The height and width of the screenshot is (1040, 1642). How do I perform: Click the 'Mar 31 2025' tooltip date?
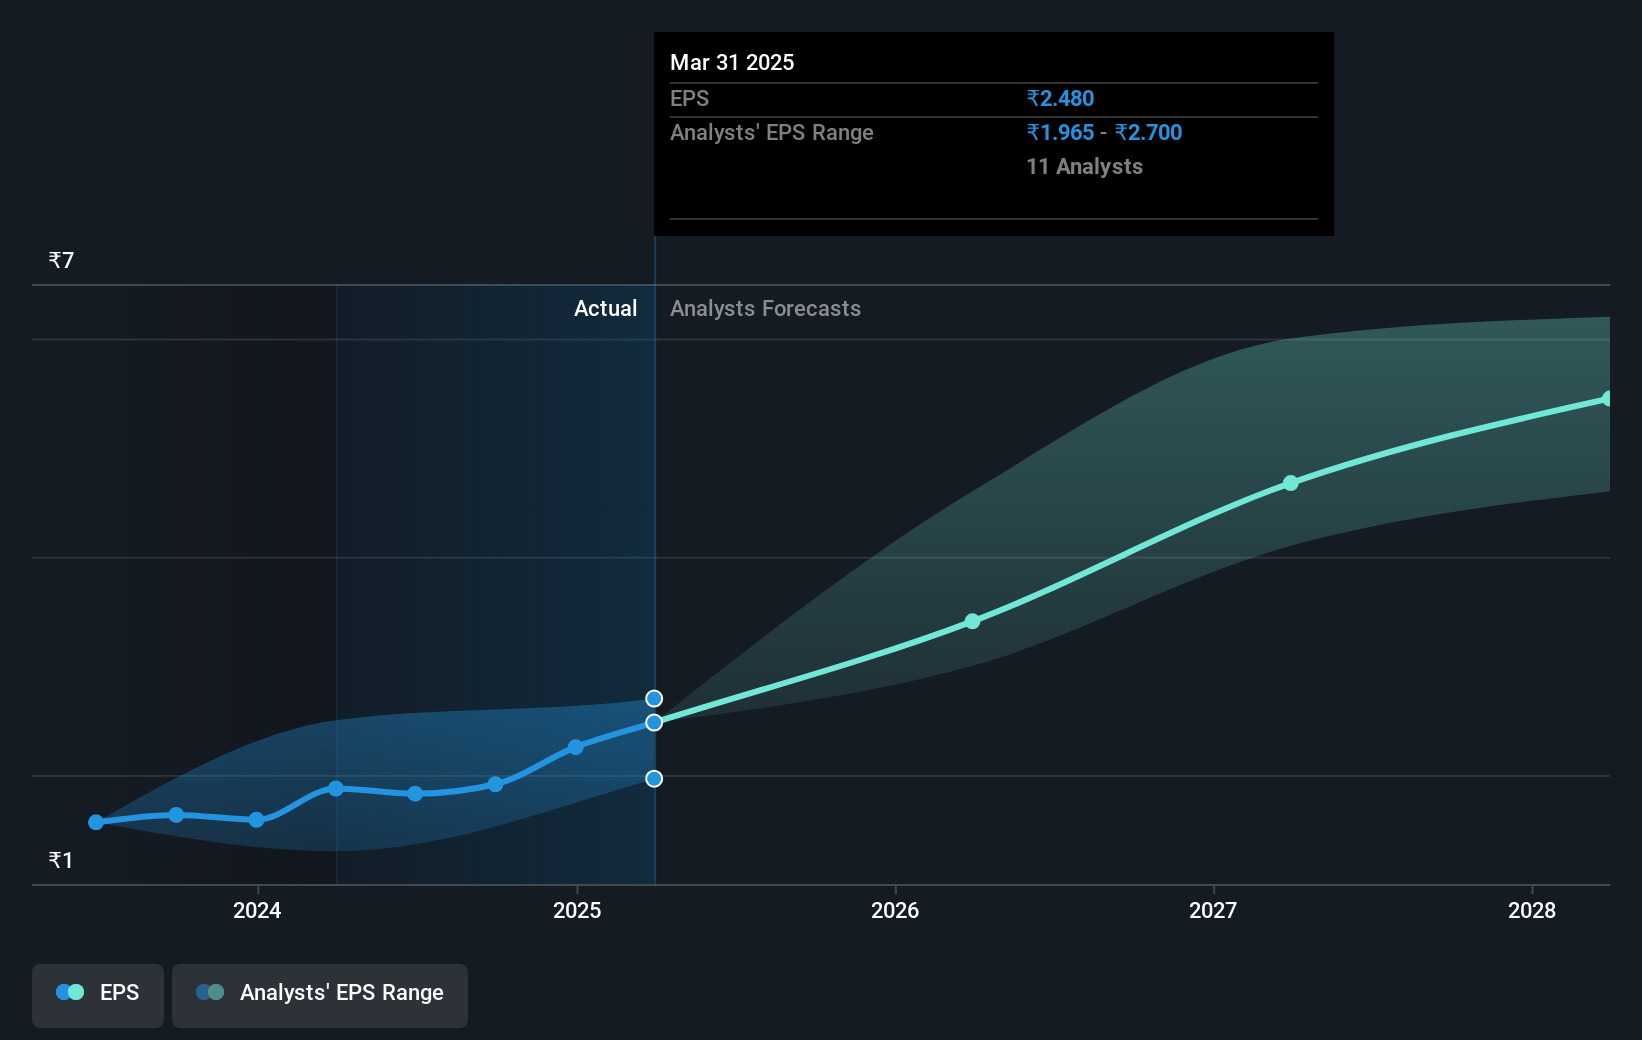point(732,62)
